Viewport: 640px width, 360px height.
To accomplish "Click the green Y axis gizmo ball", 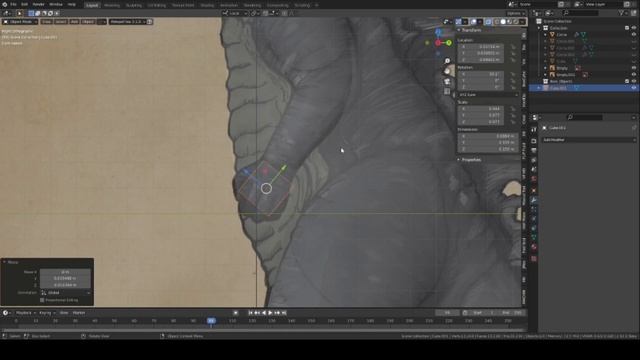I will pos(449,42).
